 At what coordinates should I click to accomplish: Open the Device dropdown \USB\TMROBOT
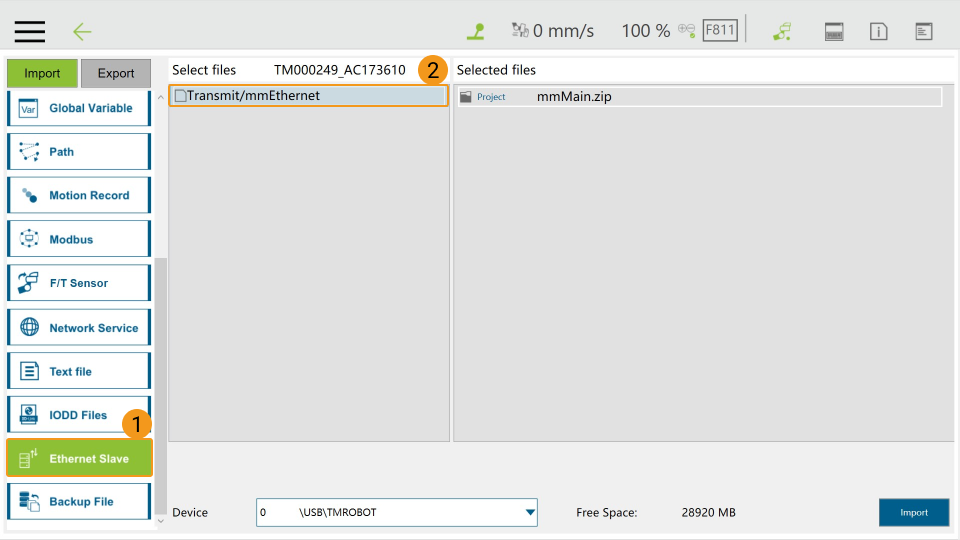(x=397, y=512)
